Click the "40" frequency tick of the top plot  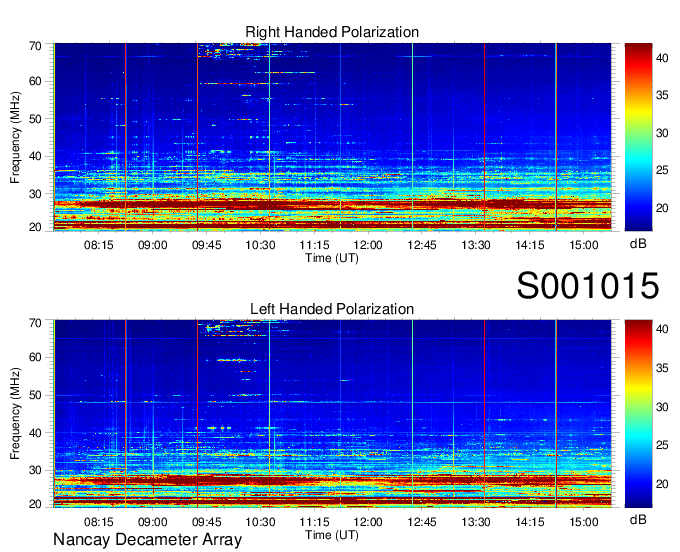coord(35,156)
